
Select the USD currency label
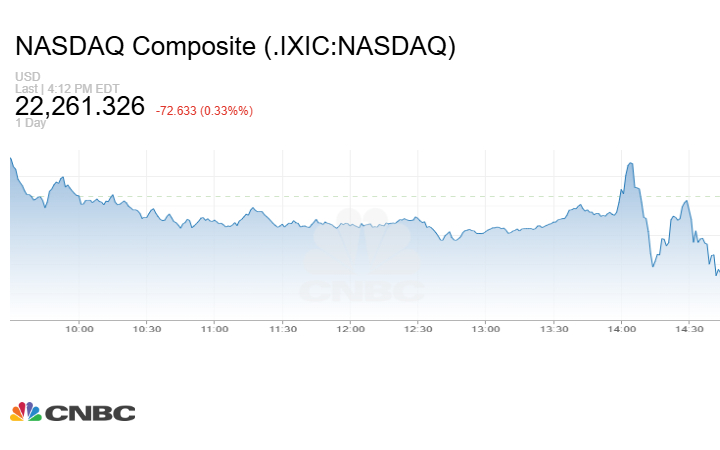(27, 77)
